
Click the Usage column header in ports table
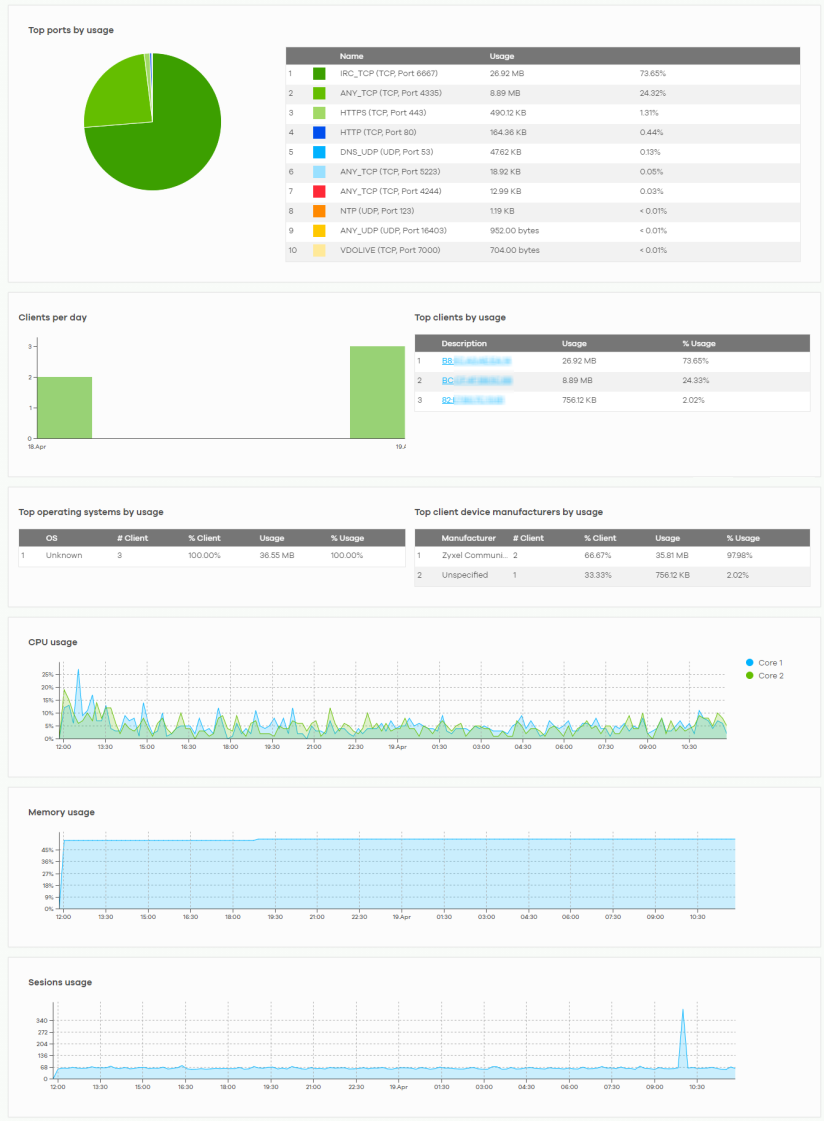[x=502, y=56]
